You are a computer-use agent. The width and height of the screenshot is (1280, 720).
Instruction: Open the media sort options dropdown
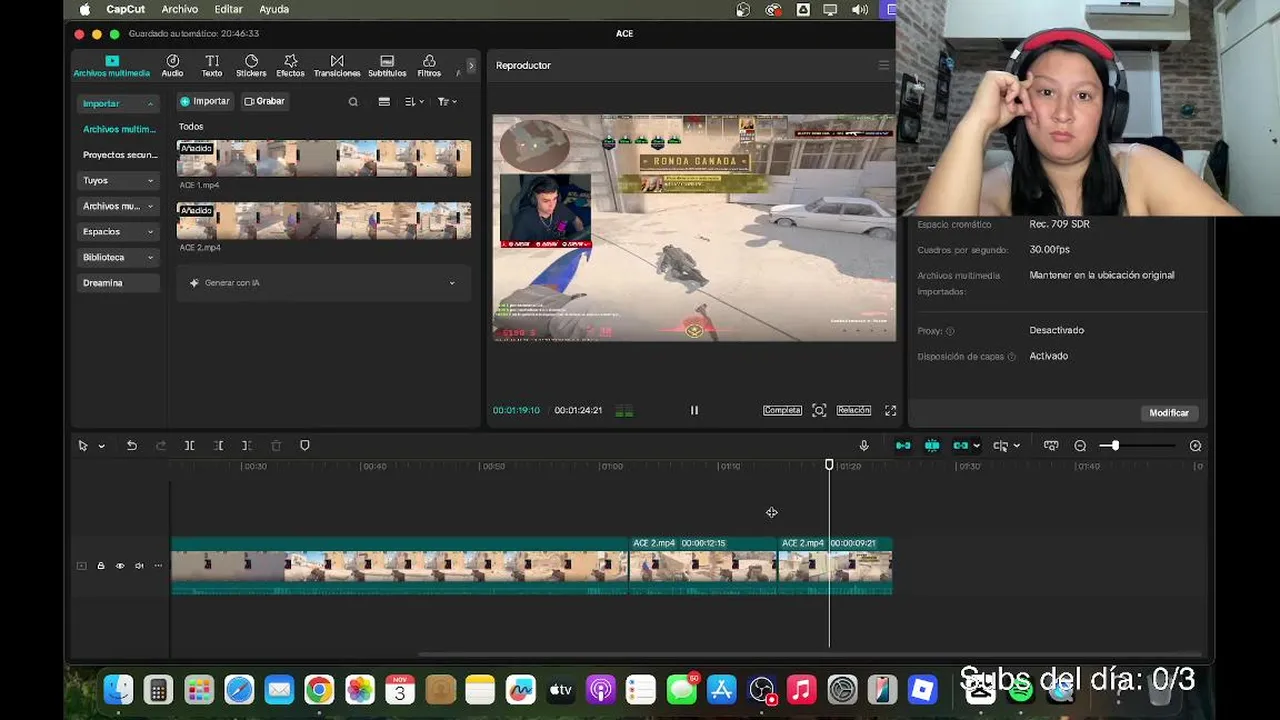pyautogui.click(x=414, y=101)
